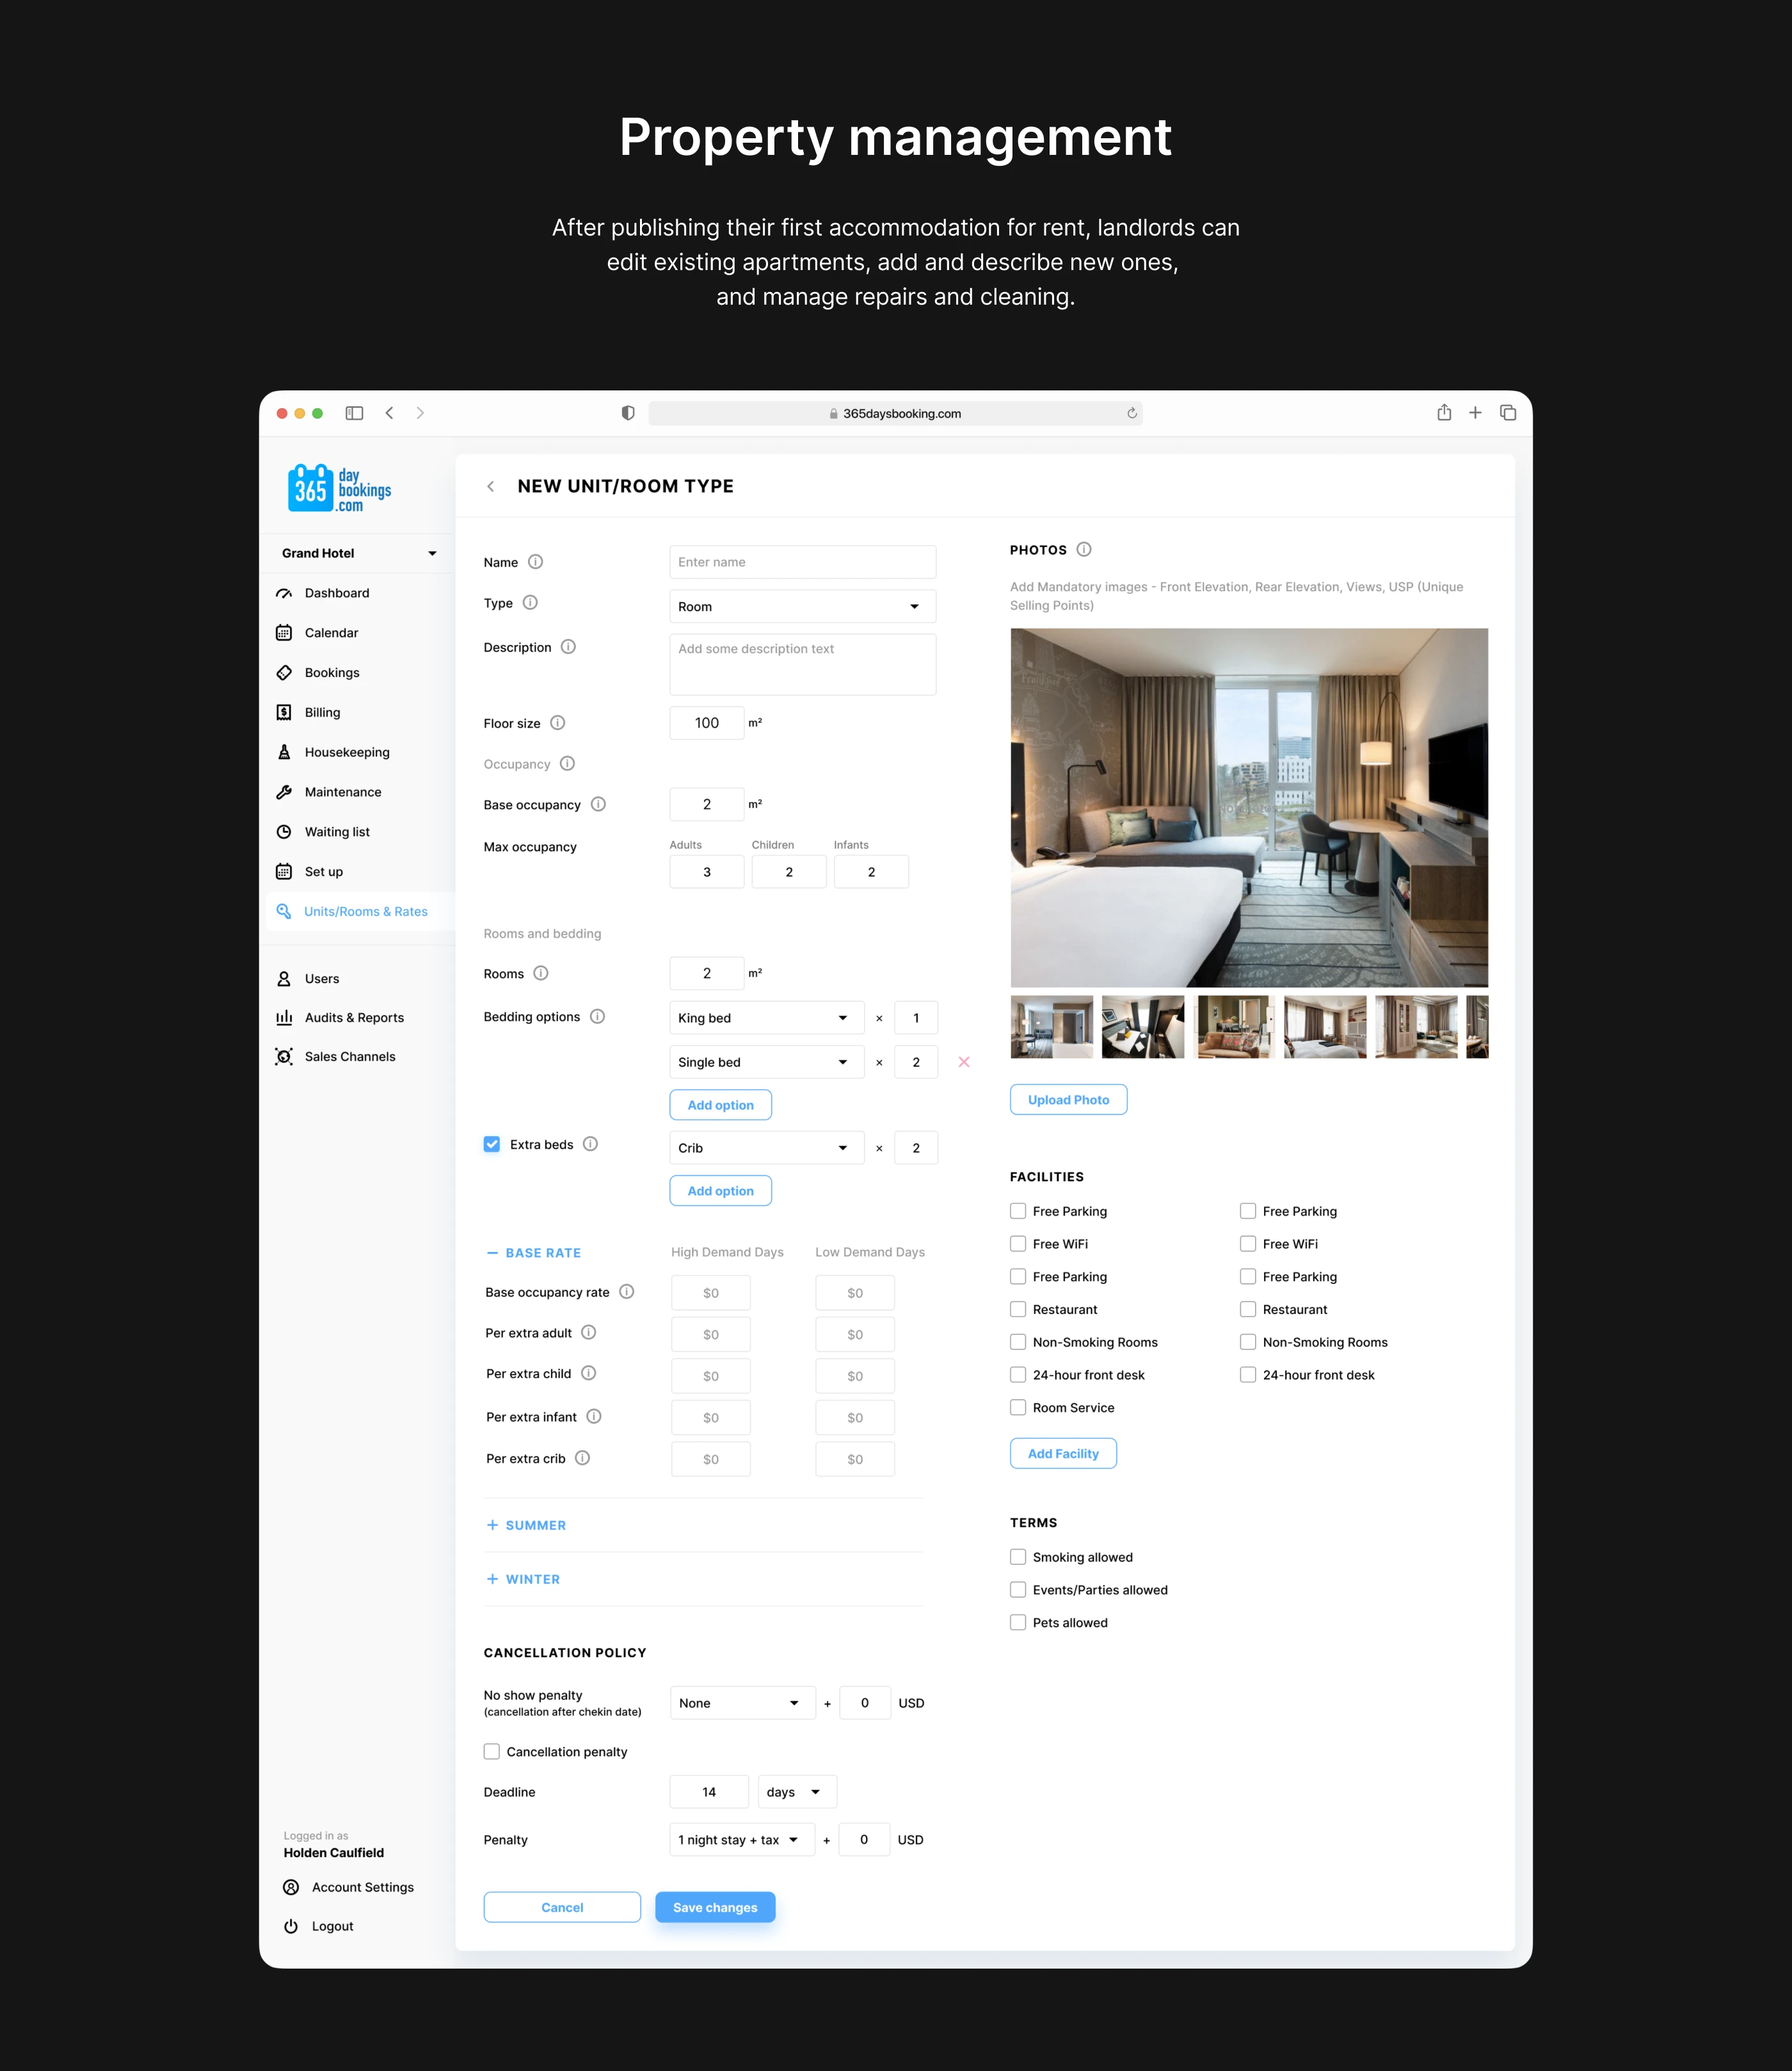Go to Audits & Reports menu item
Viewport: 1792px width, 2071px height.
tap(354, 1017)
